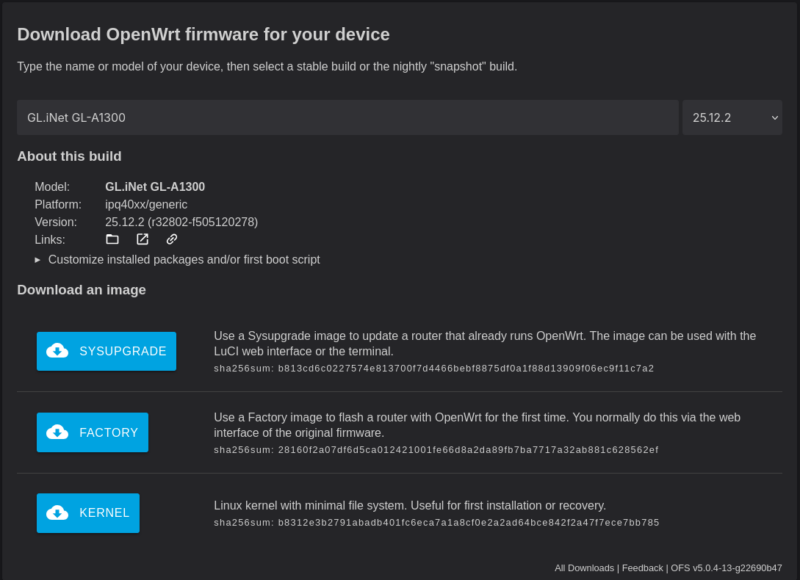
Task: Click the chain permalink icon
Action: click(x=172, y=240)
